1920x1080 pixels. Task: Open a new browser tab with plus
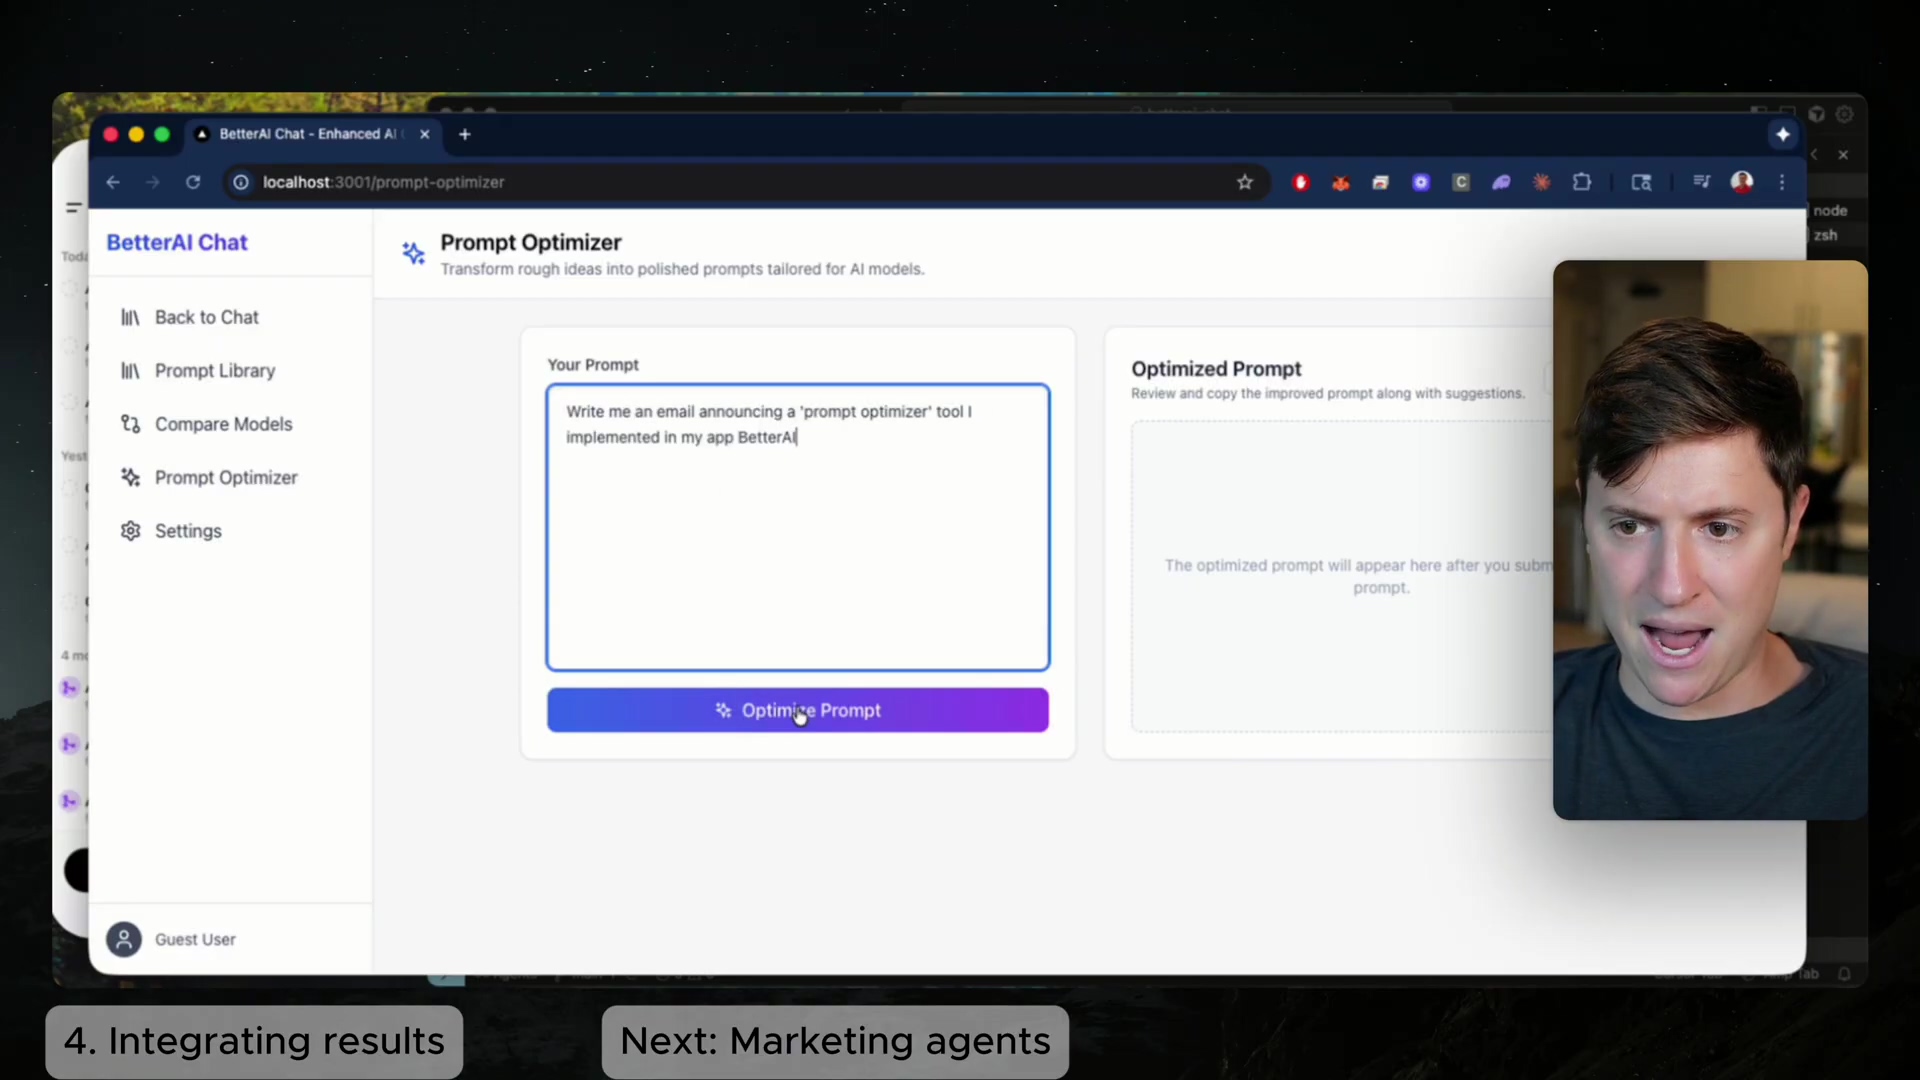[465, 134]
